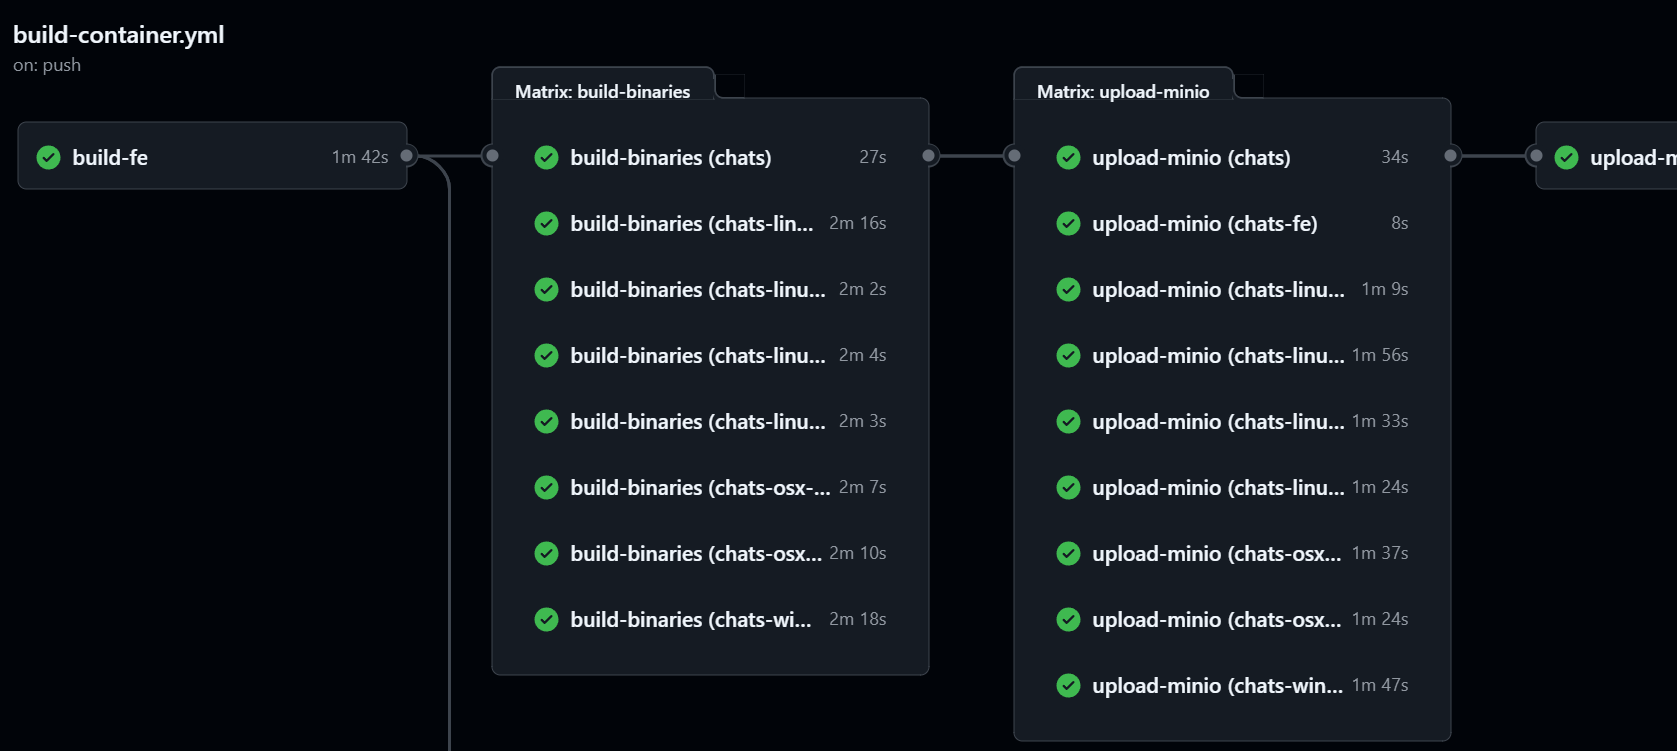
Task: Click success icon of the 2m 18s build-binaries job
Action: [x=546, y=619]
